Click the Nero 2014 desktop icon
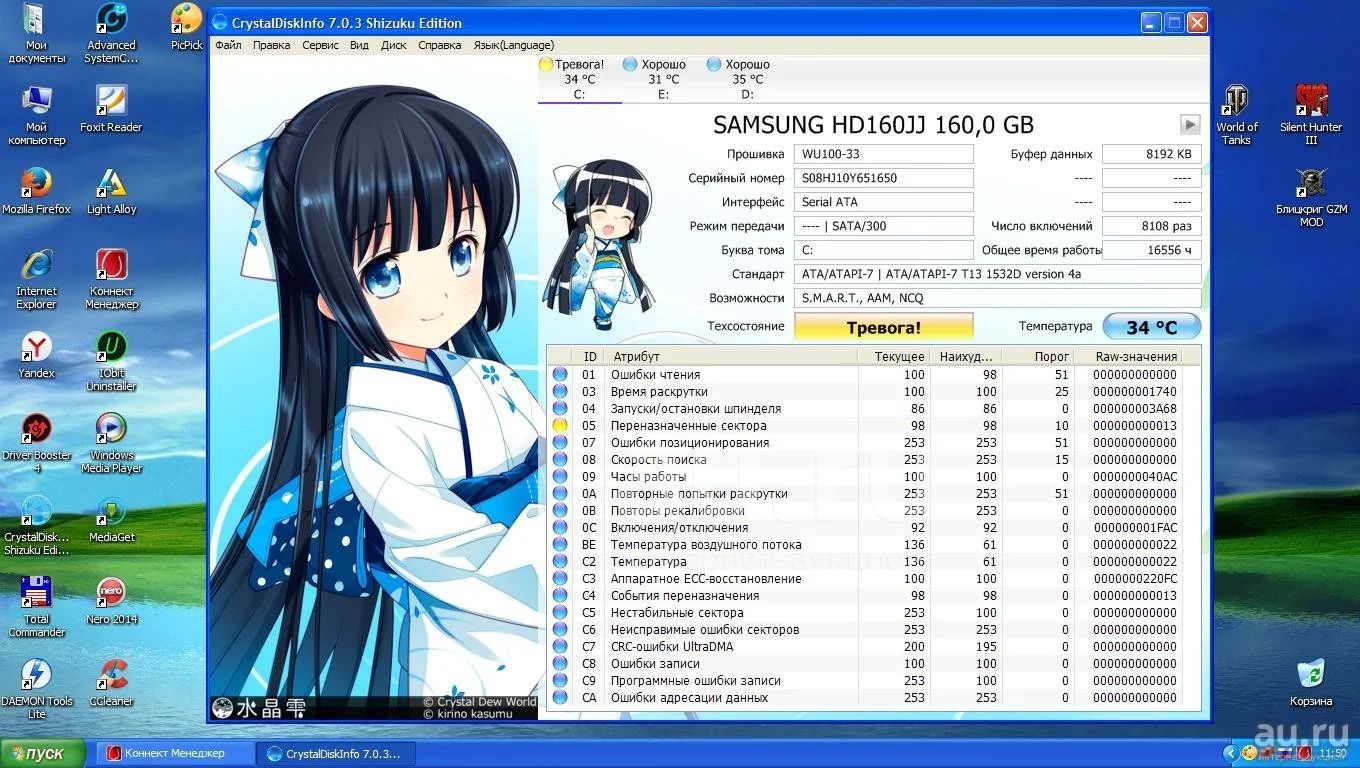Image resolution: width=1360 pixels, height=768 pixels. click(111, 602)
